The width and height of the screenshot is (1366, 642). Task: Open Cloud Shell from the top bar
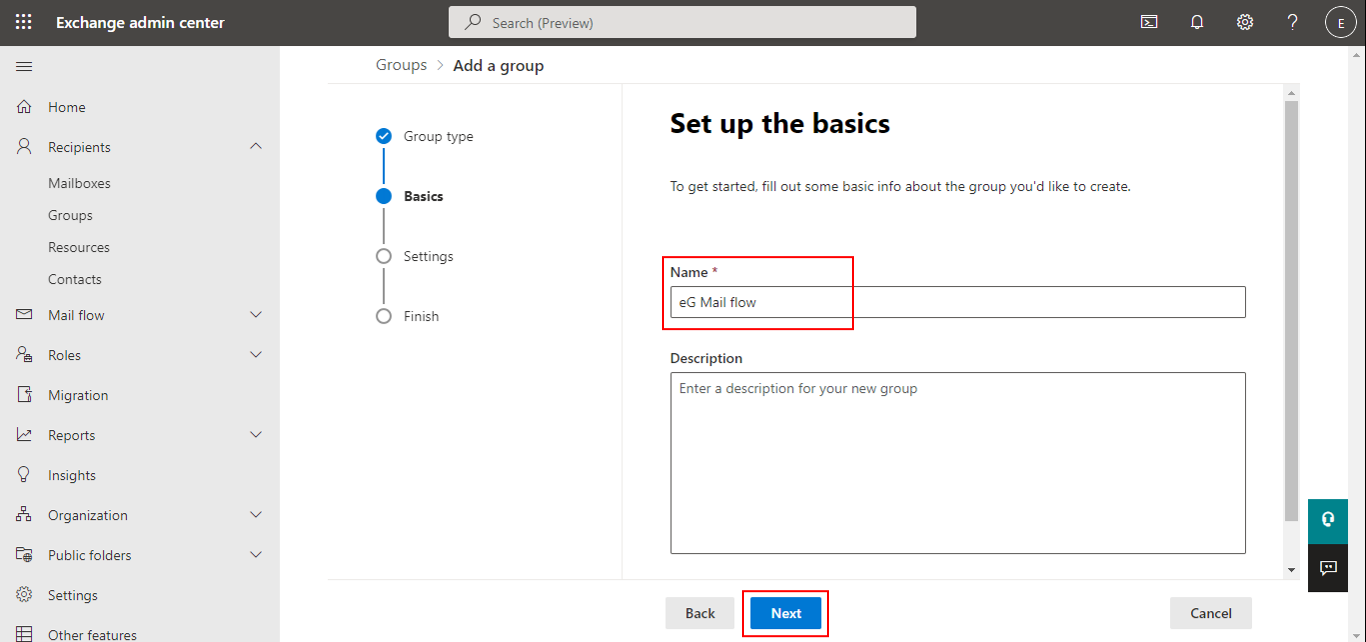1149,22
